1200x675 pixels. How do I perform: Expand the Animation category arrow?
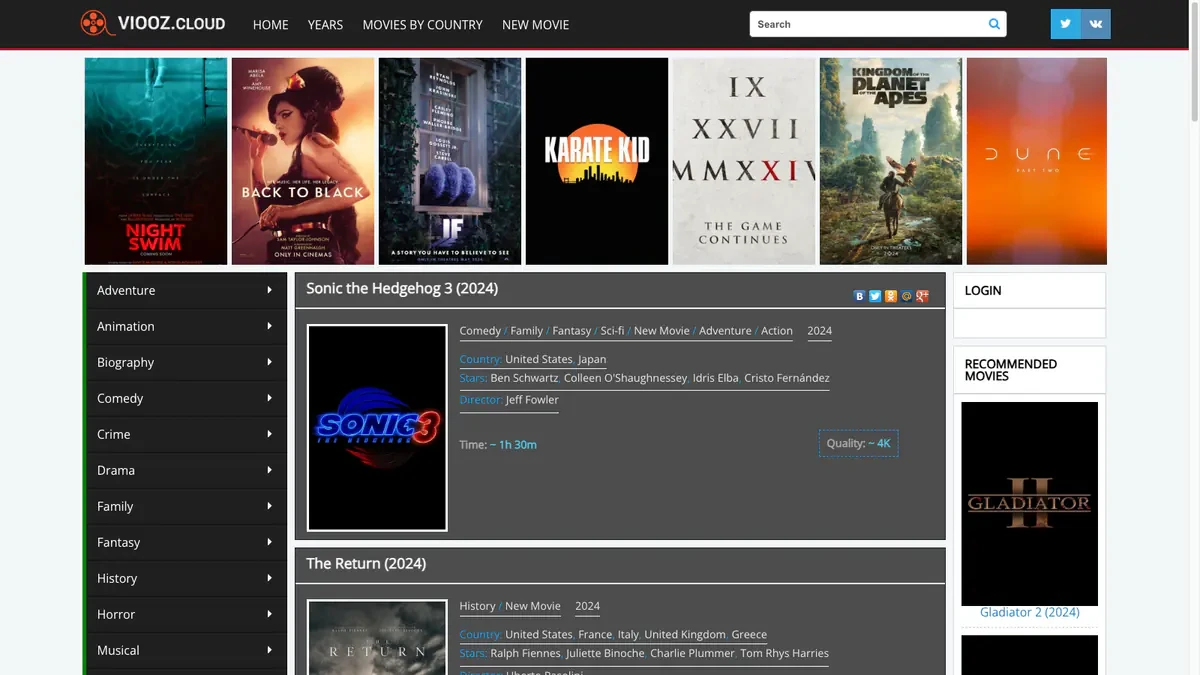pyautogui.click(x=270, y=326)
